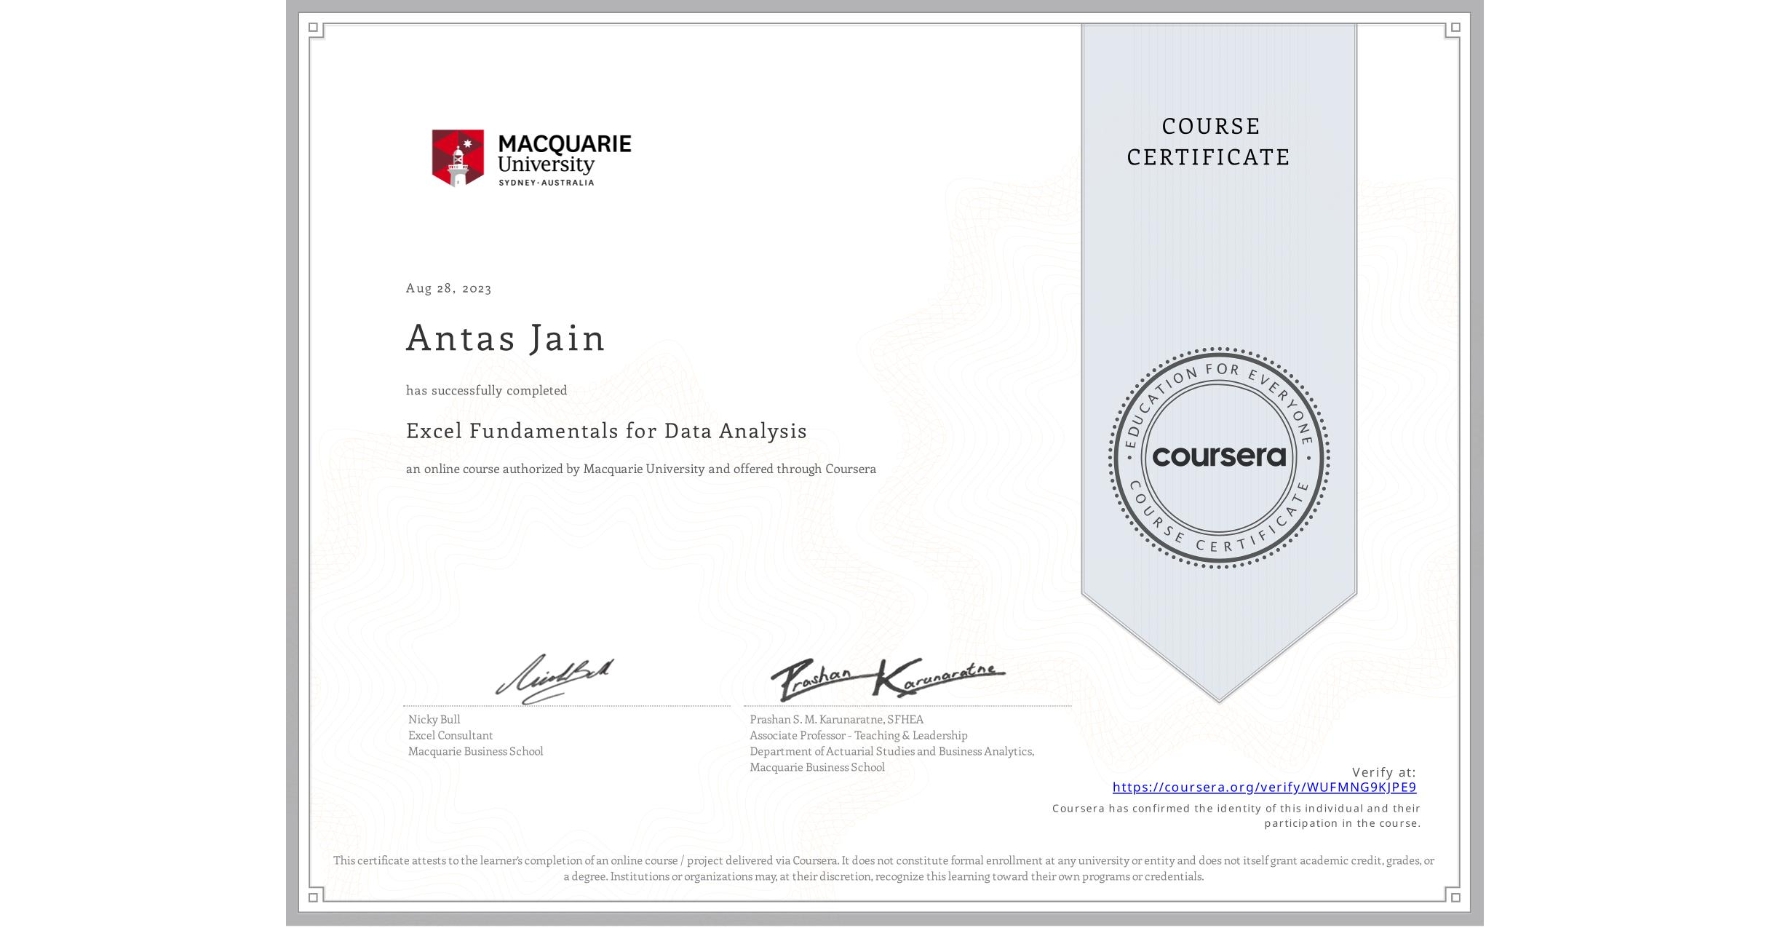The image size is (1772, 928).
Task: Click the 'has successfully completed' text
Action: point(486,390)
